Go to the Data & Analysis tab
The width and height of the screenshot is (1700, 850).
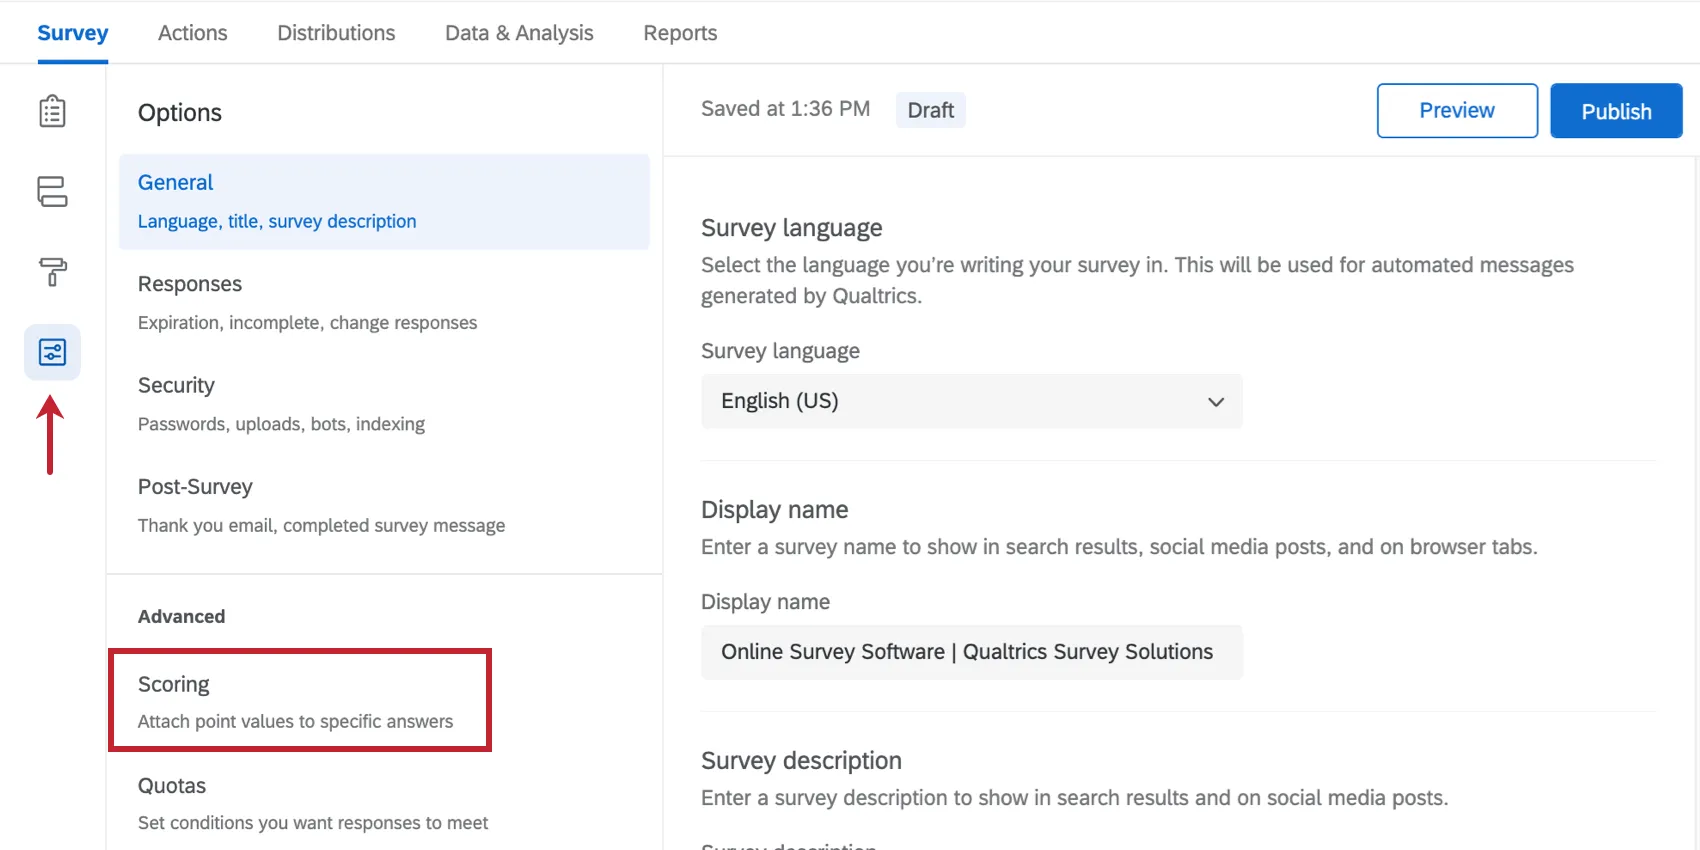(519, 33)
